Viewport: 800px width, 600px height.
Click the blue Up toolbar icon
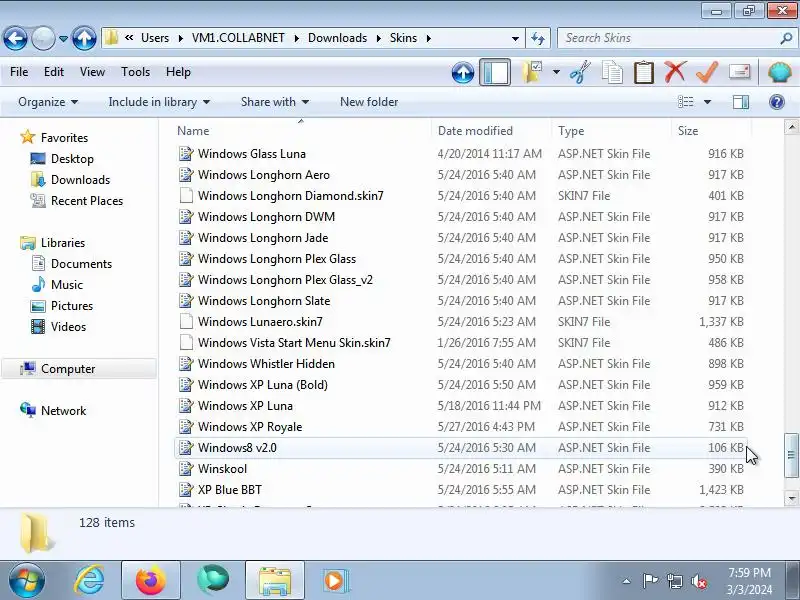pyautogui.click(x=463, y=72)
